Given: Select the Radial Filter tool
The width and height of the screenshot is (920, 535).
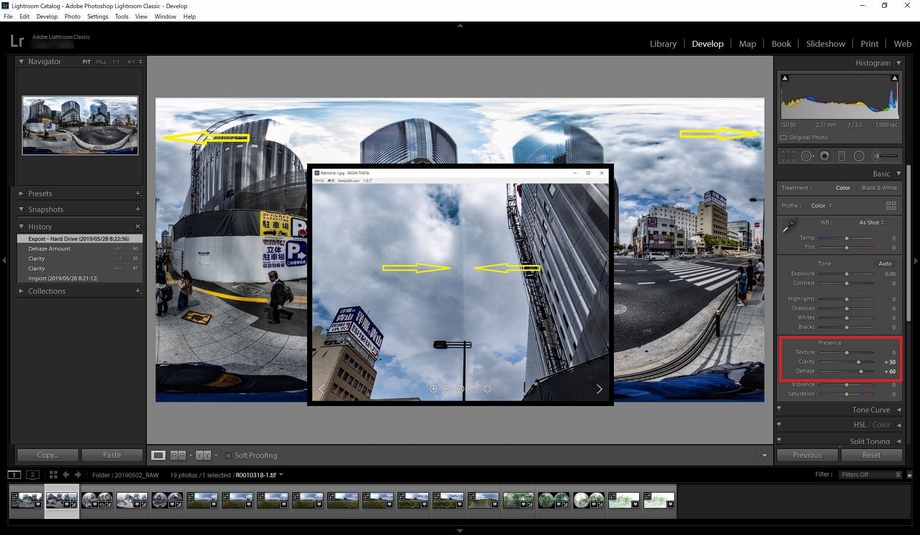Looking at the screenshot, I should 859,156.
